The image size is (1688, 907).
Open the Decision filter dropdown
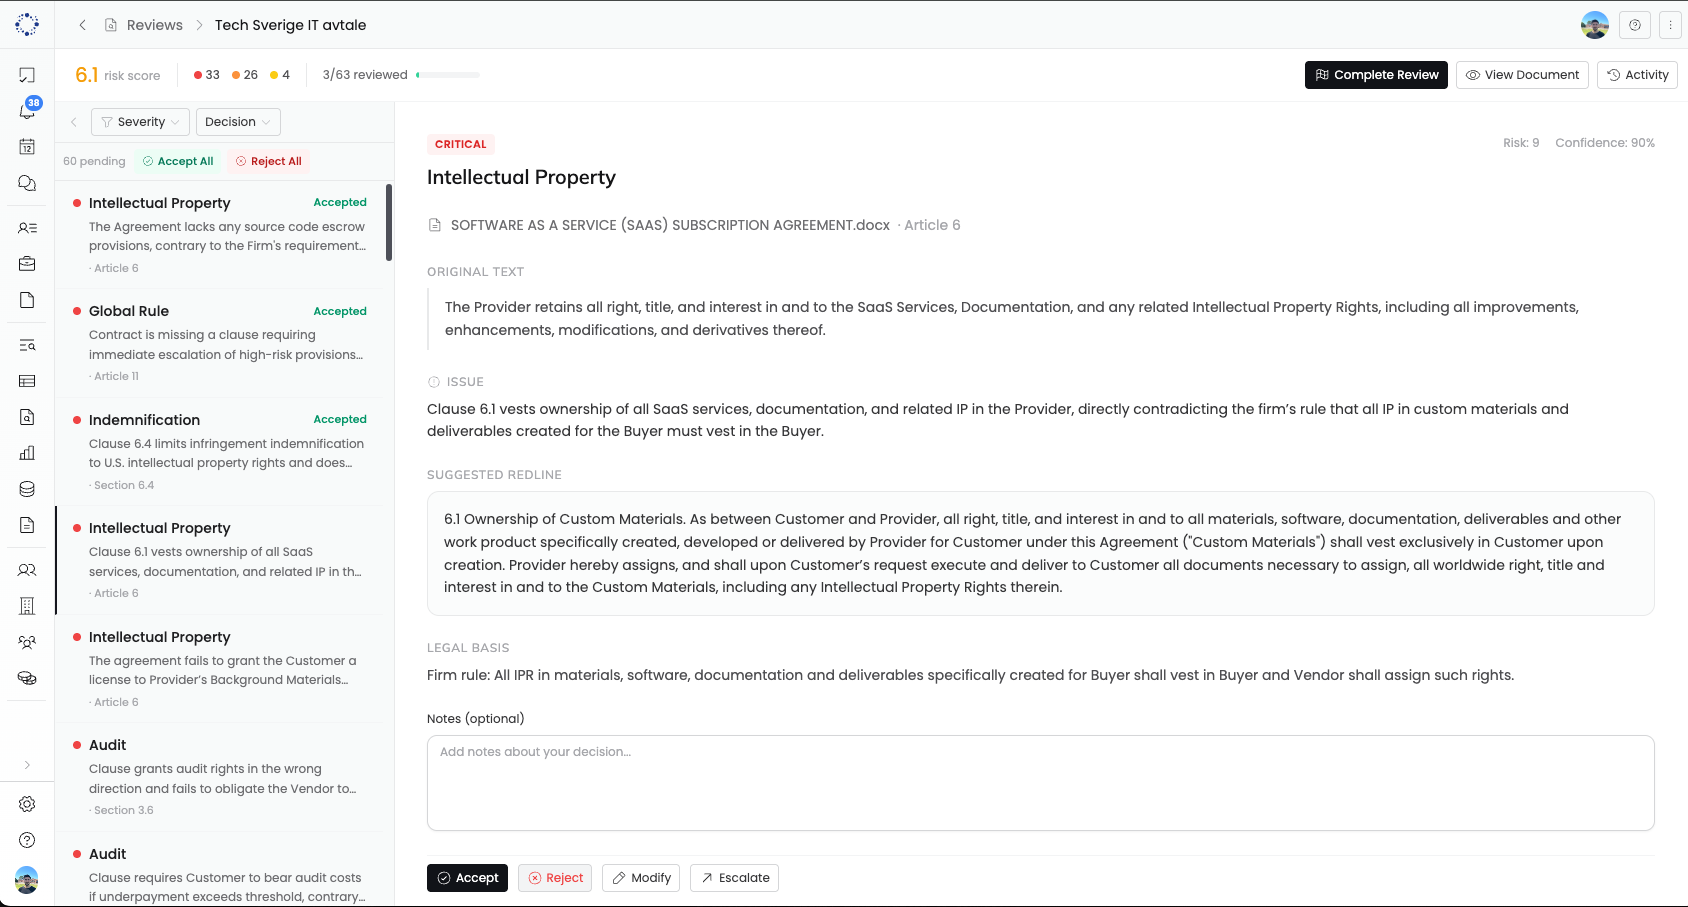[x=238, y=122]
